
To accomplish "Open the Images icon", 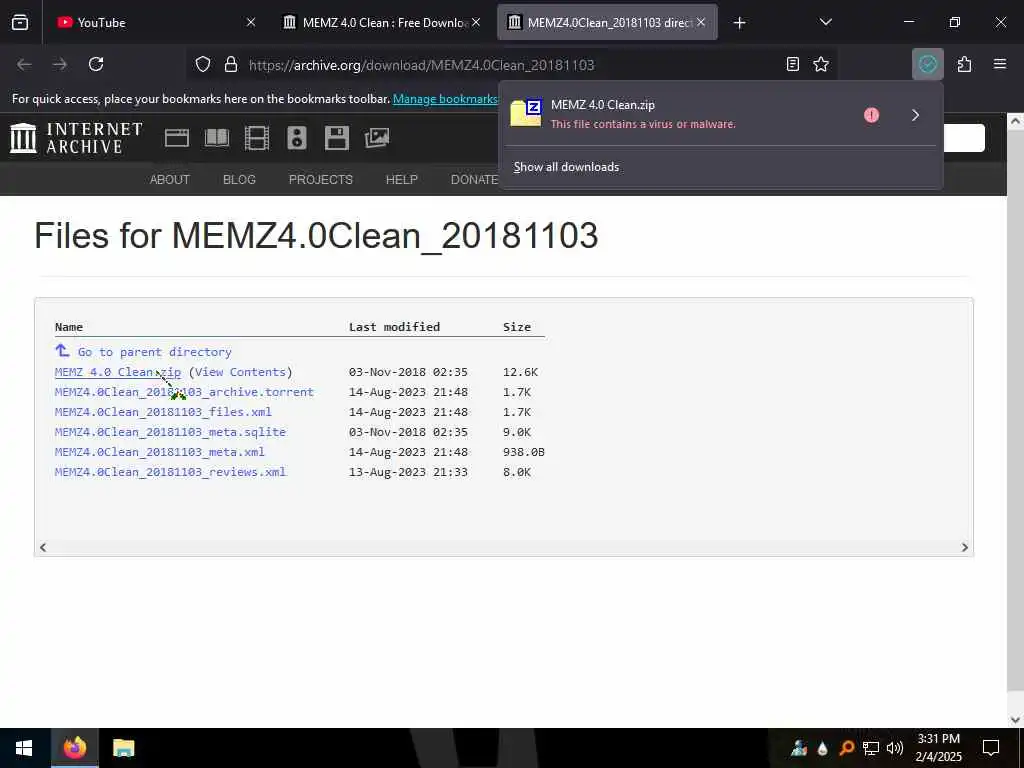I will (377, 138).
